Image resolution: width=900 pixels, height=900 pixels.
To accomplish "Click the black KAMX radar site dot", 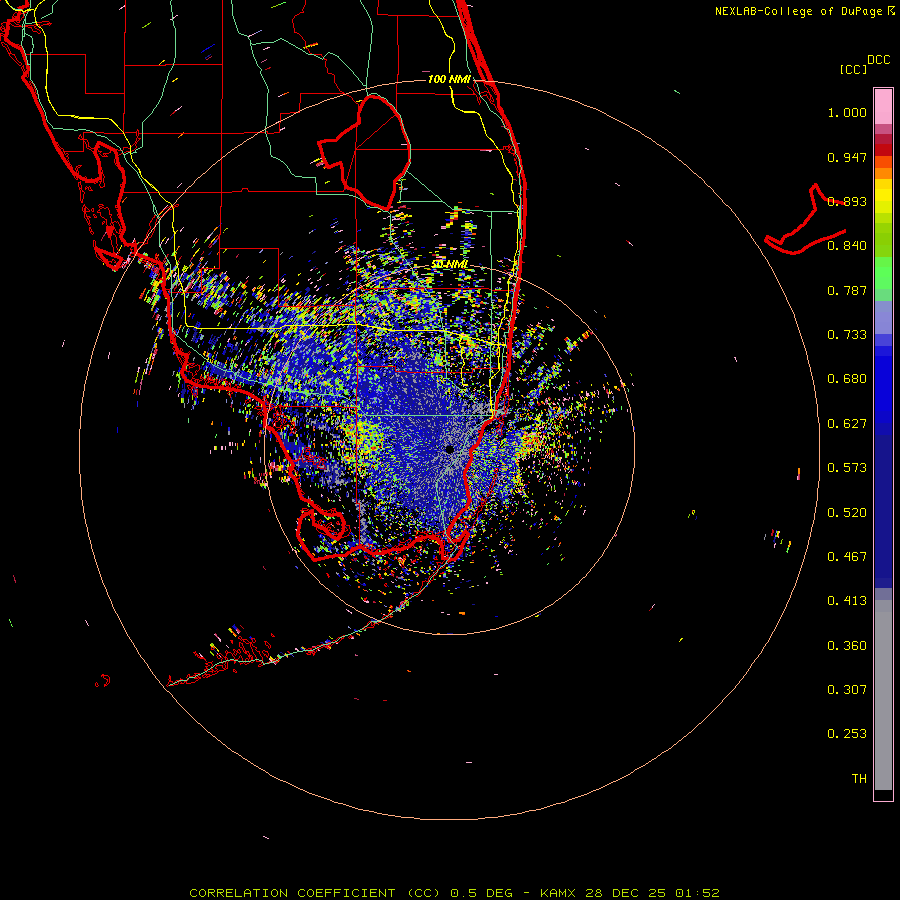I will [x=449, y=449].
